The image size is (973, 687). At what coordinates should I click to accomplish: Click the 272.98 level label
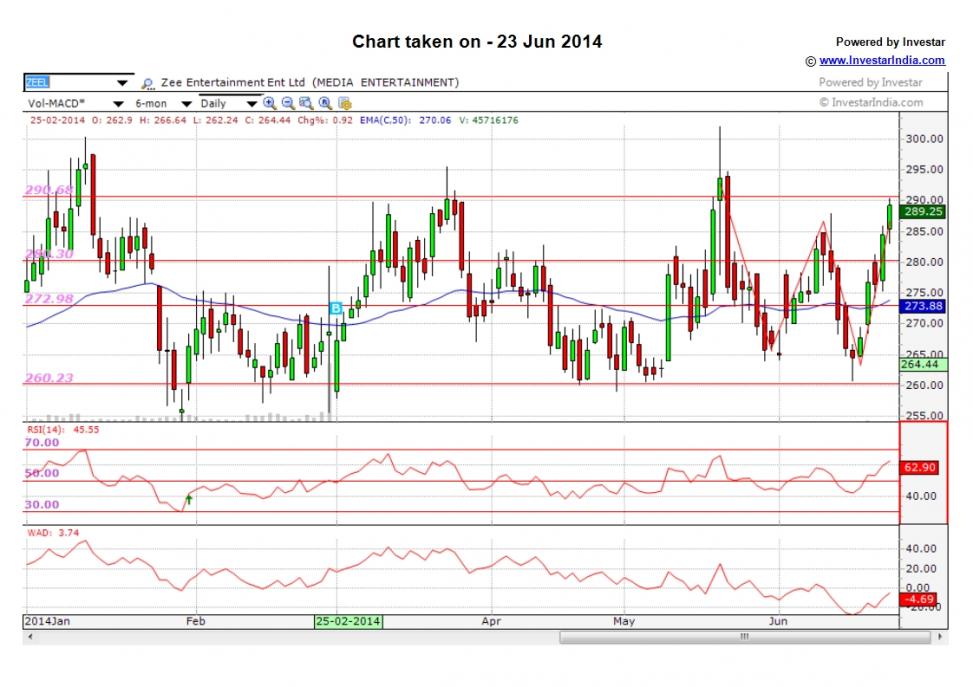[48, 299]
